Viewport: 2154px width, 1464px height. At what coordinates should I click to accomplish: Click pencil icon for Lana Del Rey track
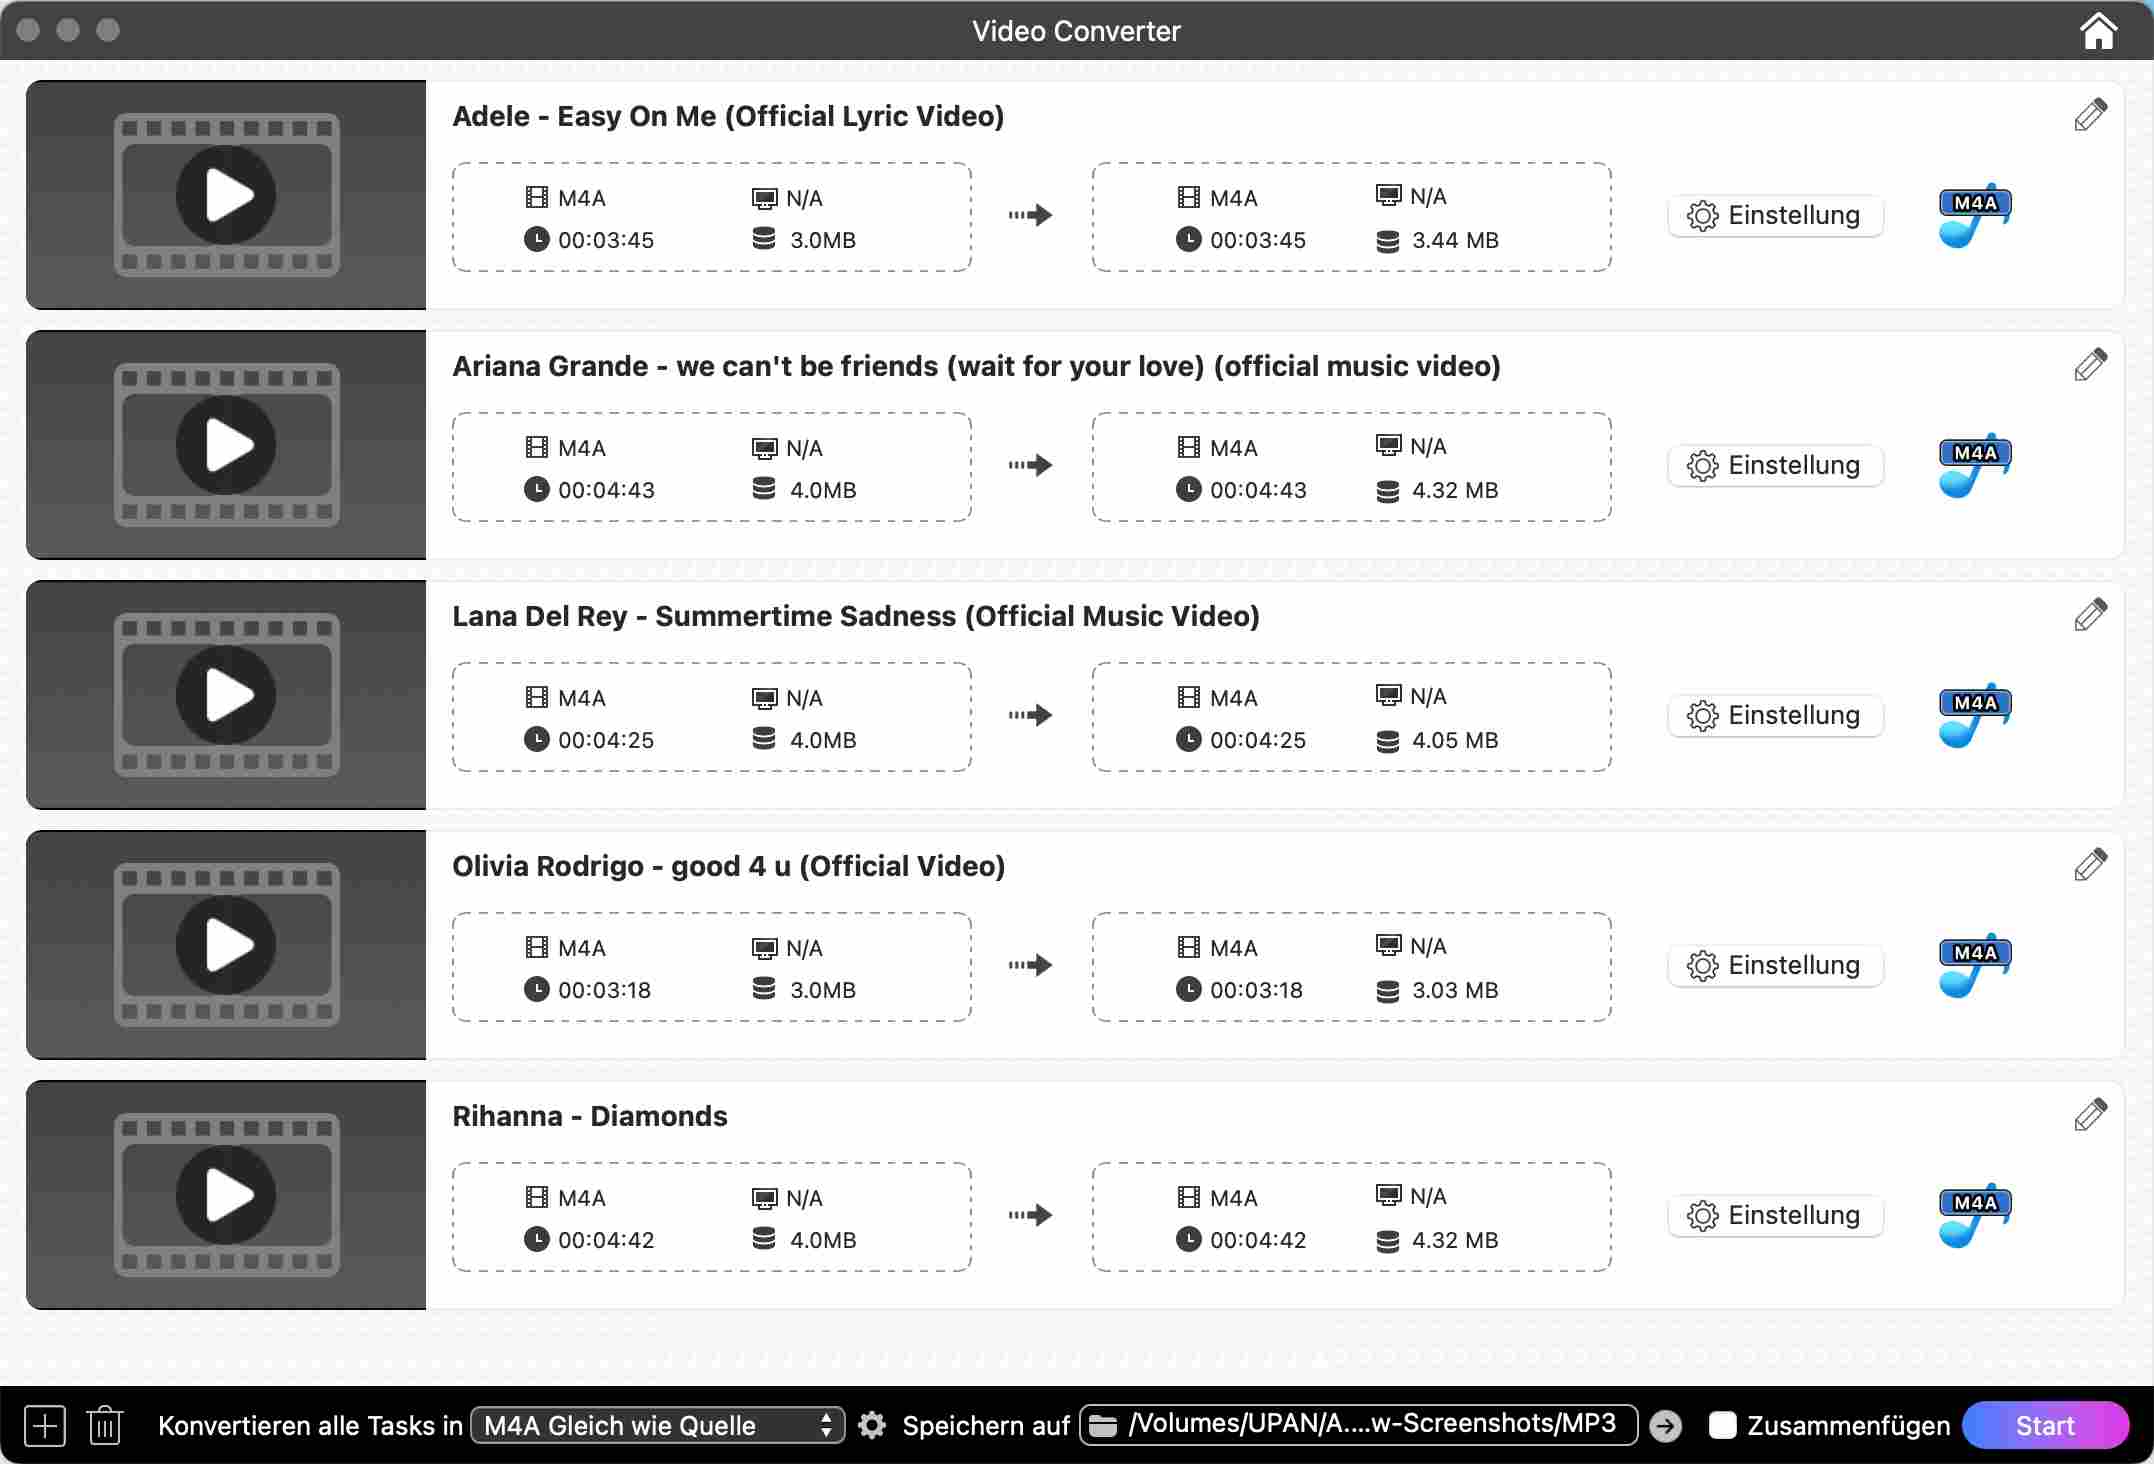click(2090, 615)
